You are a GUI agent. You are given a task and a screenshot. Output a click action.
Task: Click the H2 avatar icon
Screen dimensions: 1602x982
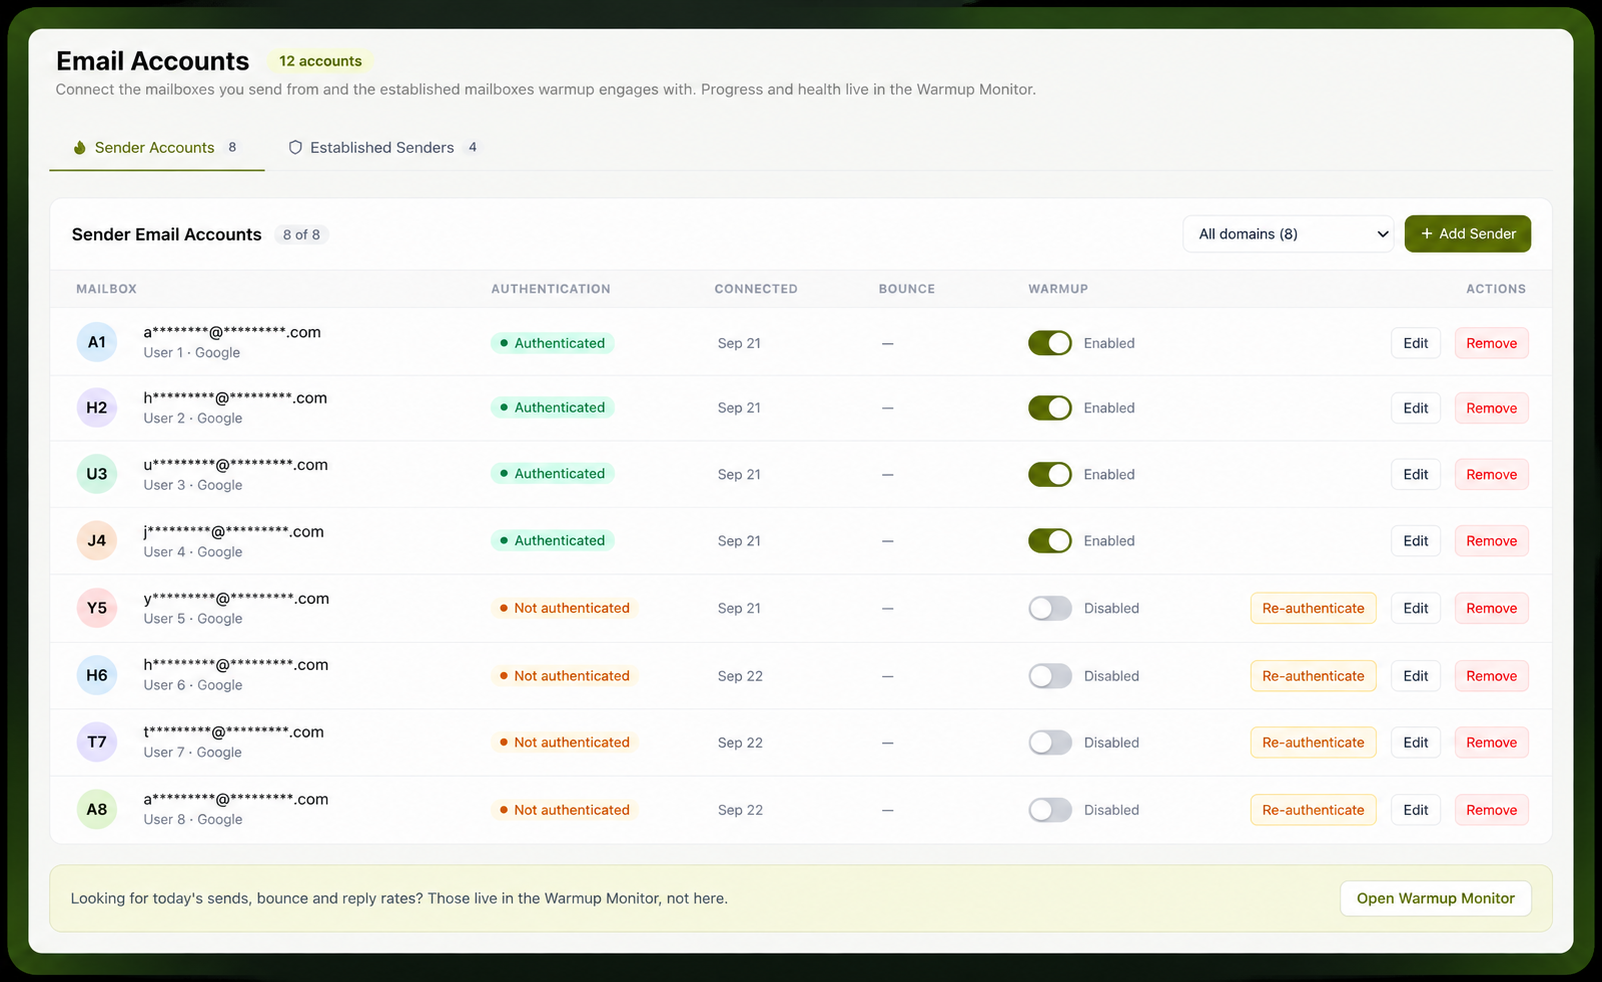pos(97,408)
